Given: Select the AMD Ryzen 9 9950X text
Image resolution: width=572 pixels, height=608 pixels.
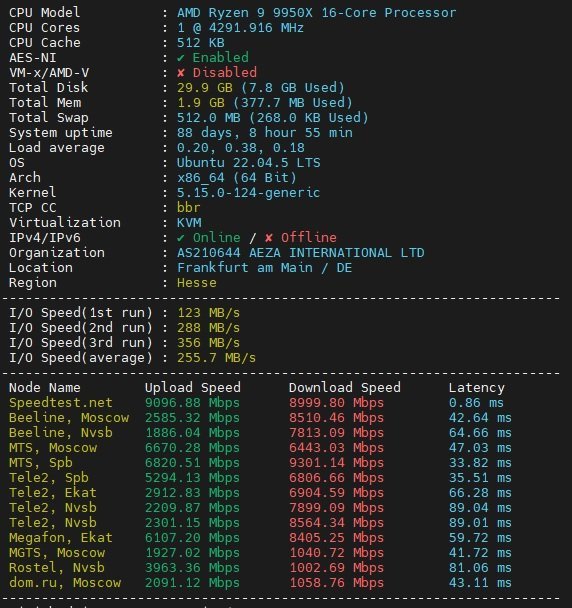Looking at the screenshot, I should [245, 13].
